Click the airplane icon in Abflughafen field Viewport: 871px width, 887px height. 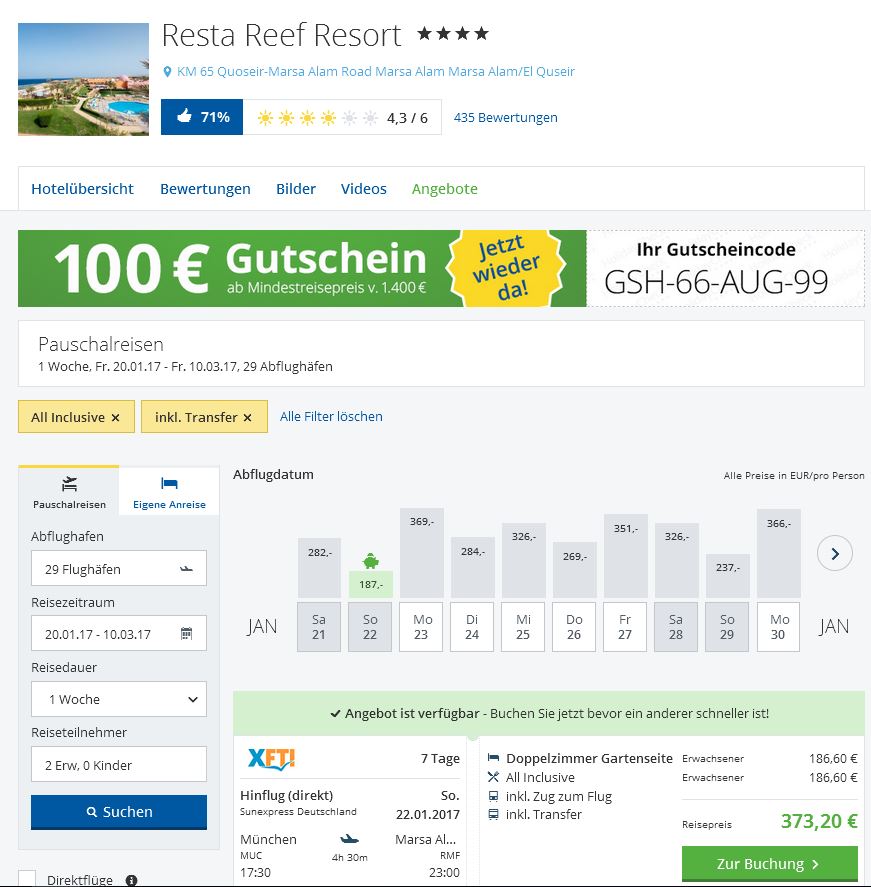coord(186,568)
